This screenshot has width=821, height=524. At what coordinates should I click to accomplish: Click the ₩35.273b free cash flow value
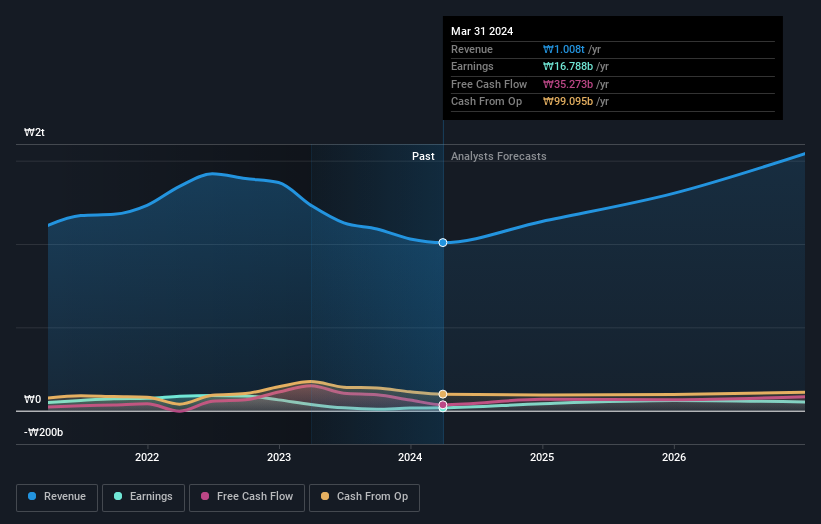pyautogui.click(x=568, y=84)
